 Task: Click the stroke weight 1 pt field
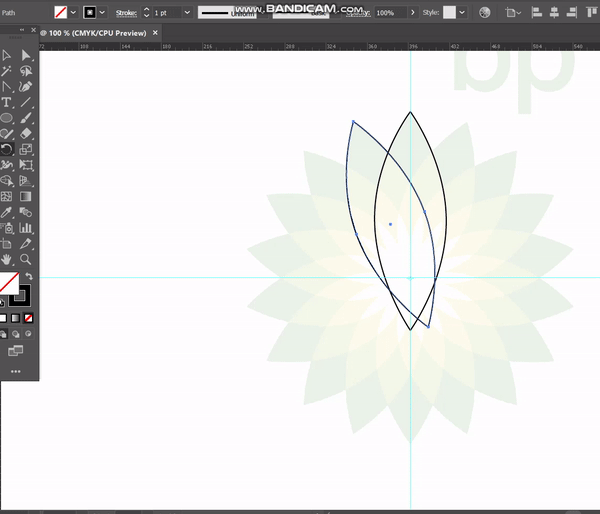click(167, 13)
